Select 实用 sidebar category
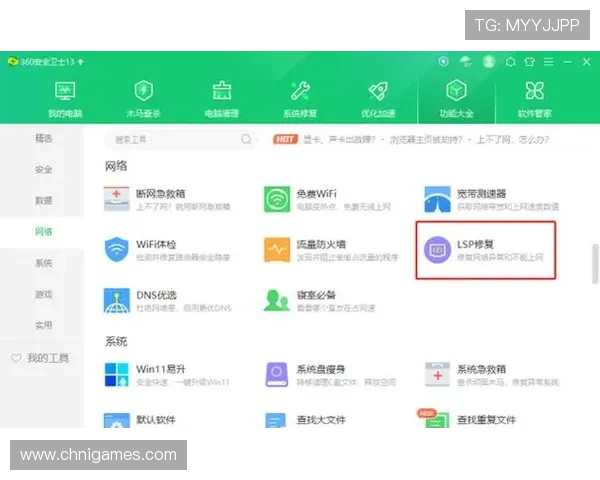 pyautogui.click(x=43, y=325)
